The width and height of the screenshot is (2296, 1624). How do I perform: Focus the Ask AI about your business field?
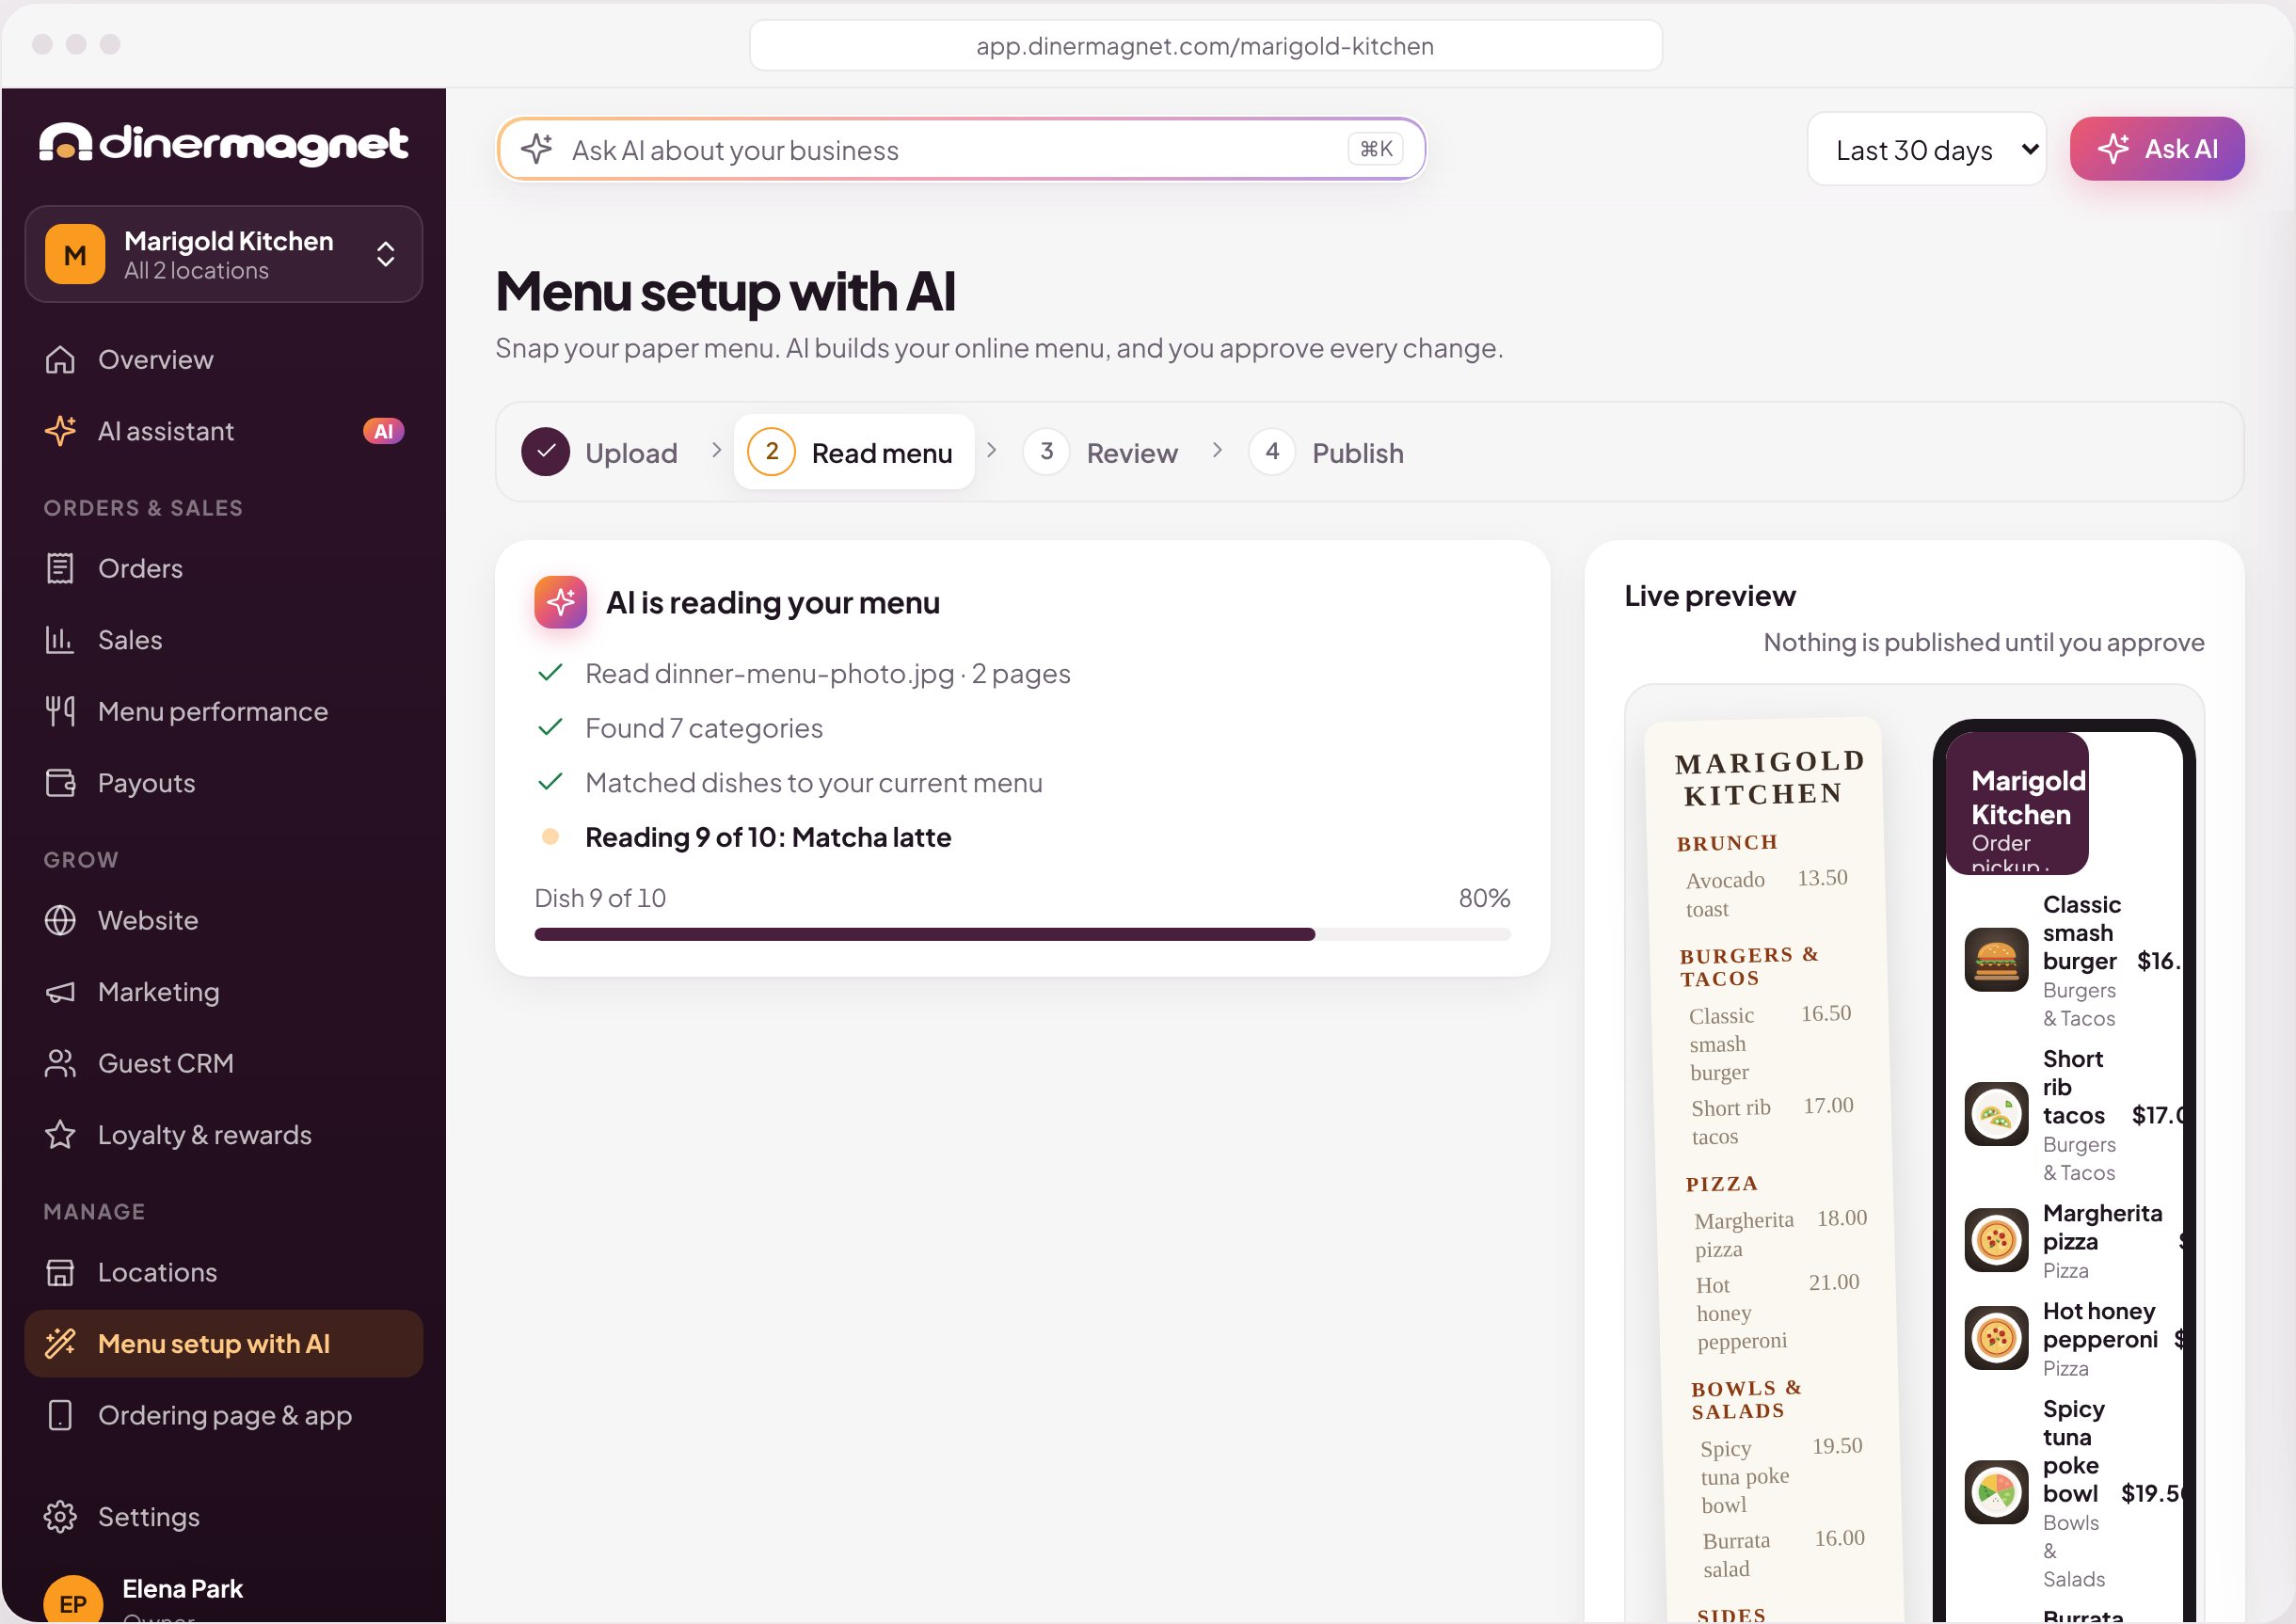coord(961,149)
